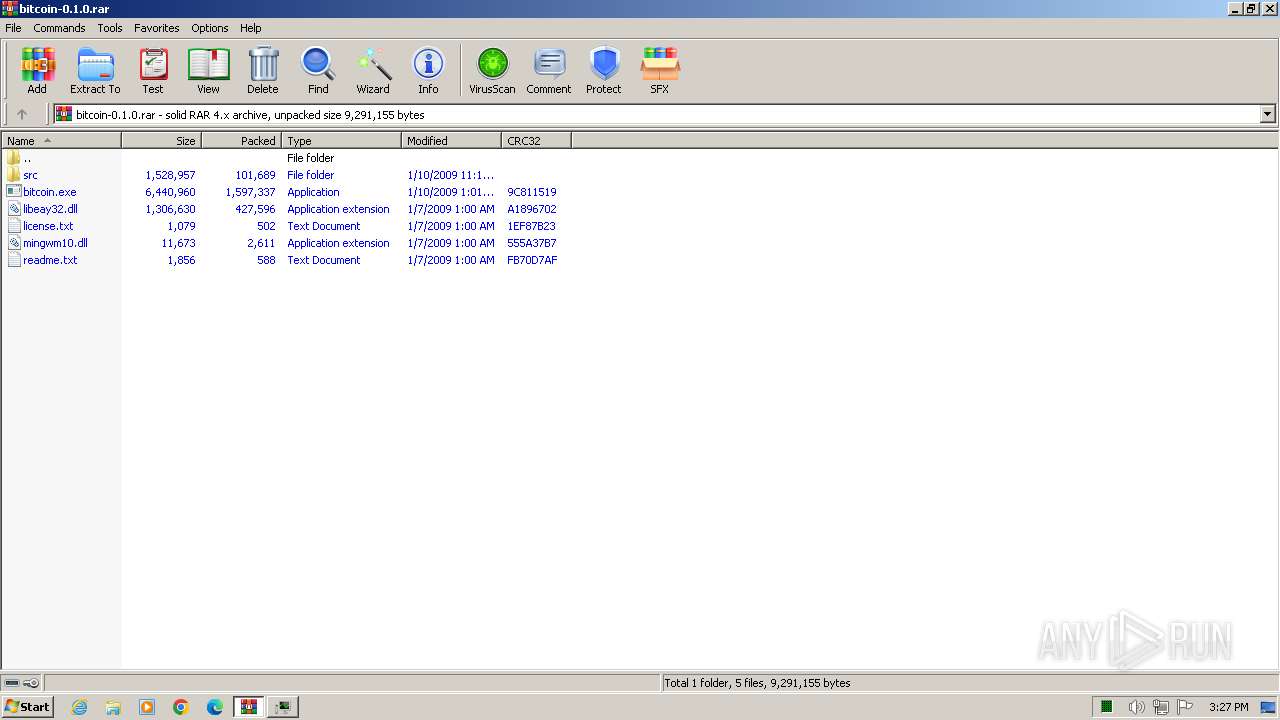Screen dimensions: 1280x720
Task: Click the Action Center flag tray icon
Action: [x=1185, y=707]
